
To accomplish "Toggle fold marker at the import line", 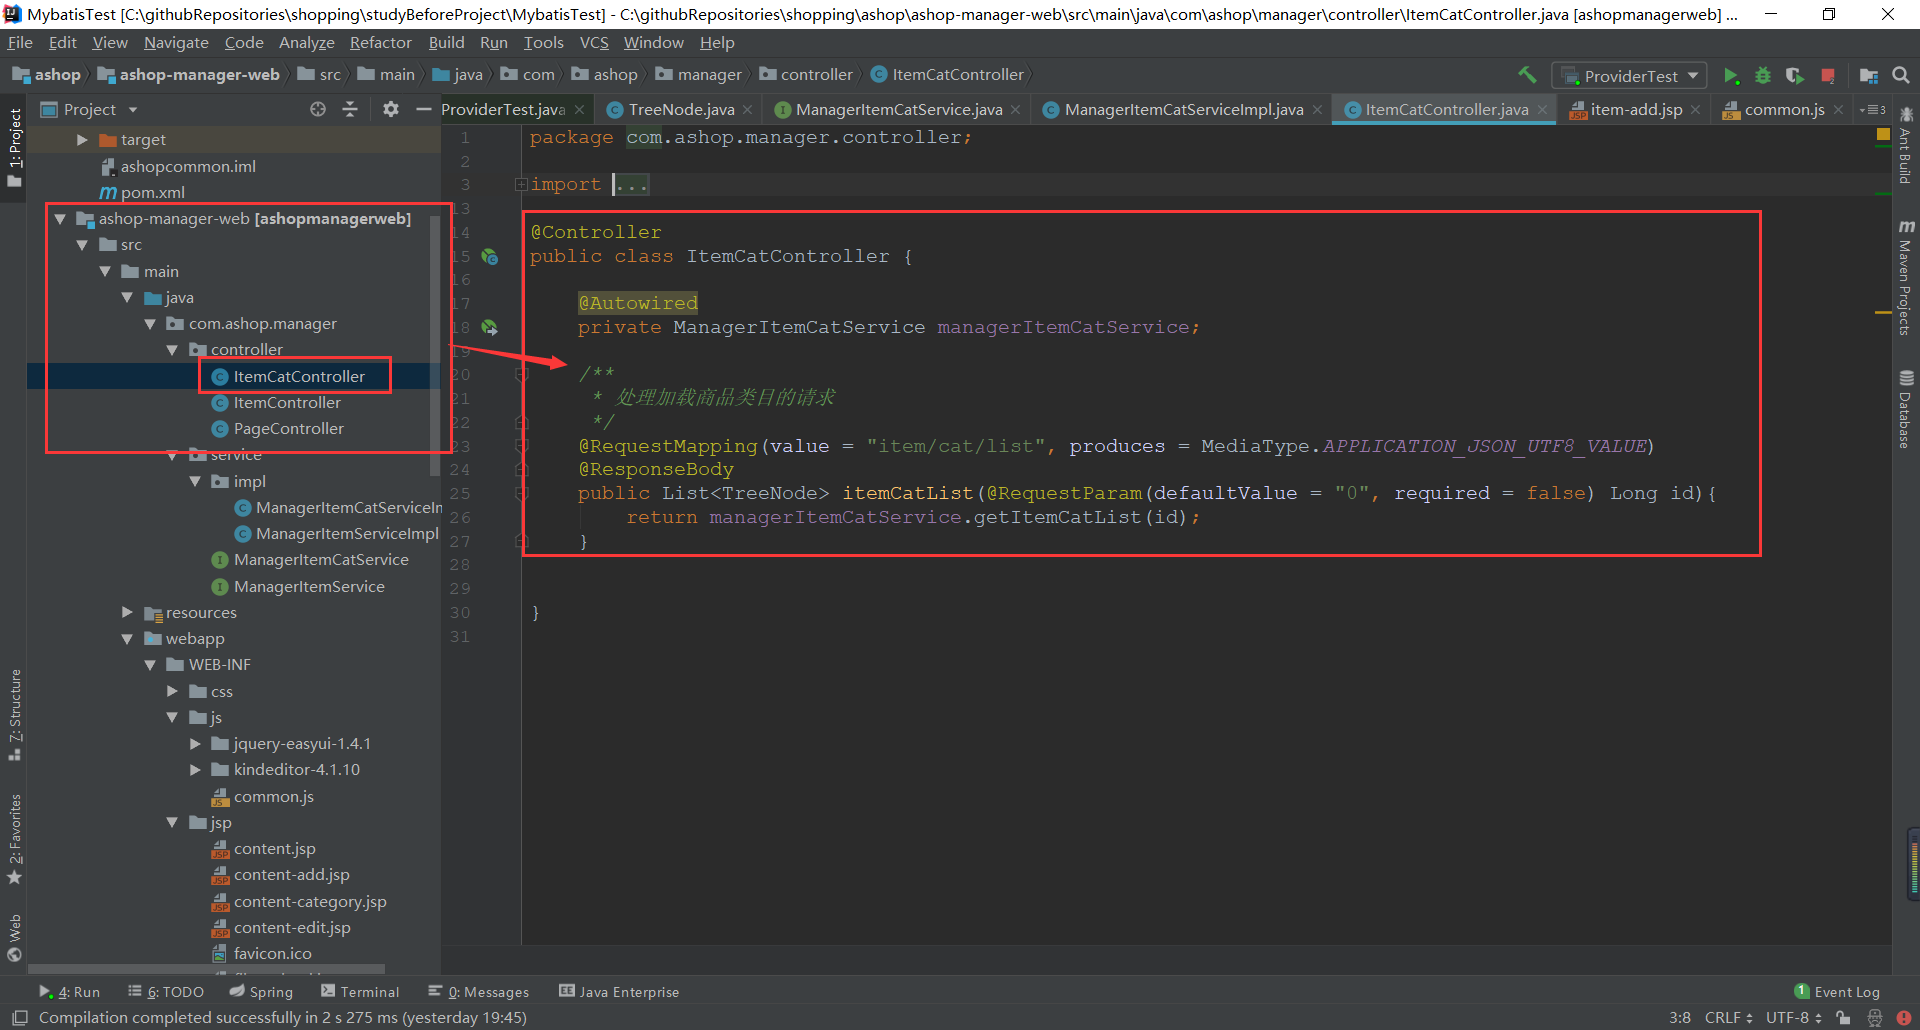I will (521, 184).
